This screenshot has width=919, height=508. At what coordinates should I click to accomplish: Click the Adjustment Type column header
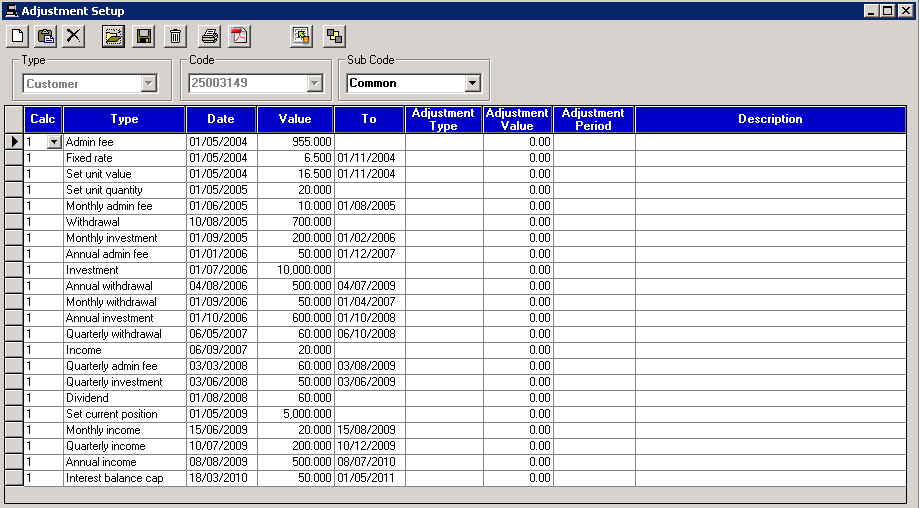point(443,119)
